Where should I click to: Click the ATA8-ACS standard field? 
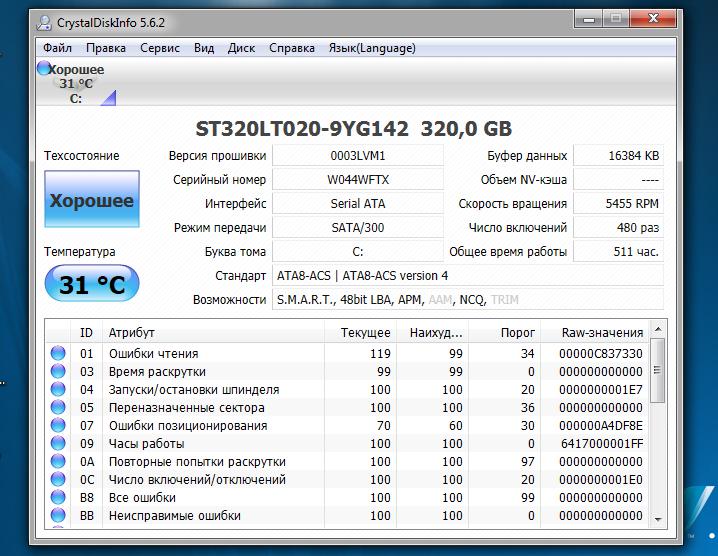coord(468,276)
